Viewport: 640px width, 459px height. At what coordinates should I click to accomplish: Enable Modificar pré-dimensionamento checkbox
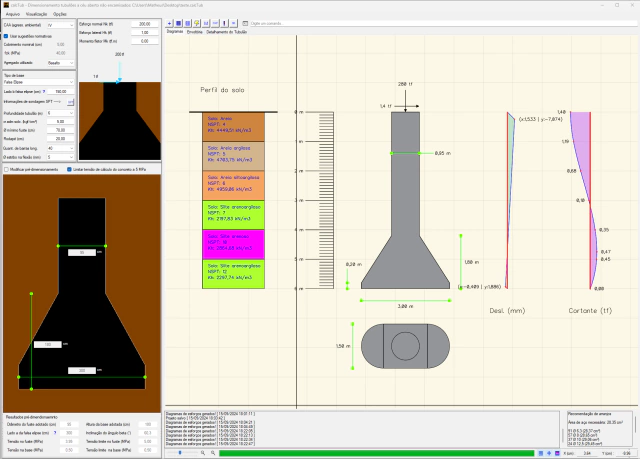(6, 169)
